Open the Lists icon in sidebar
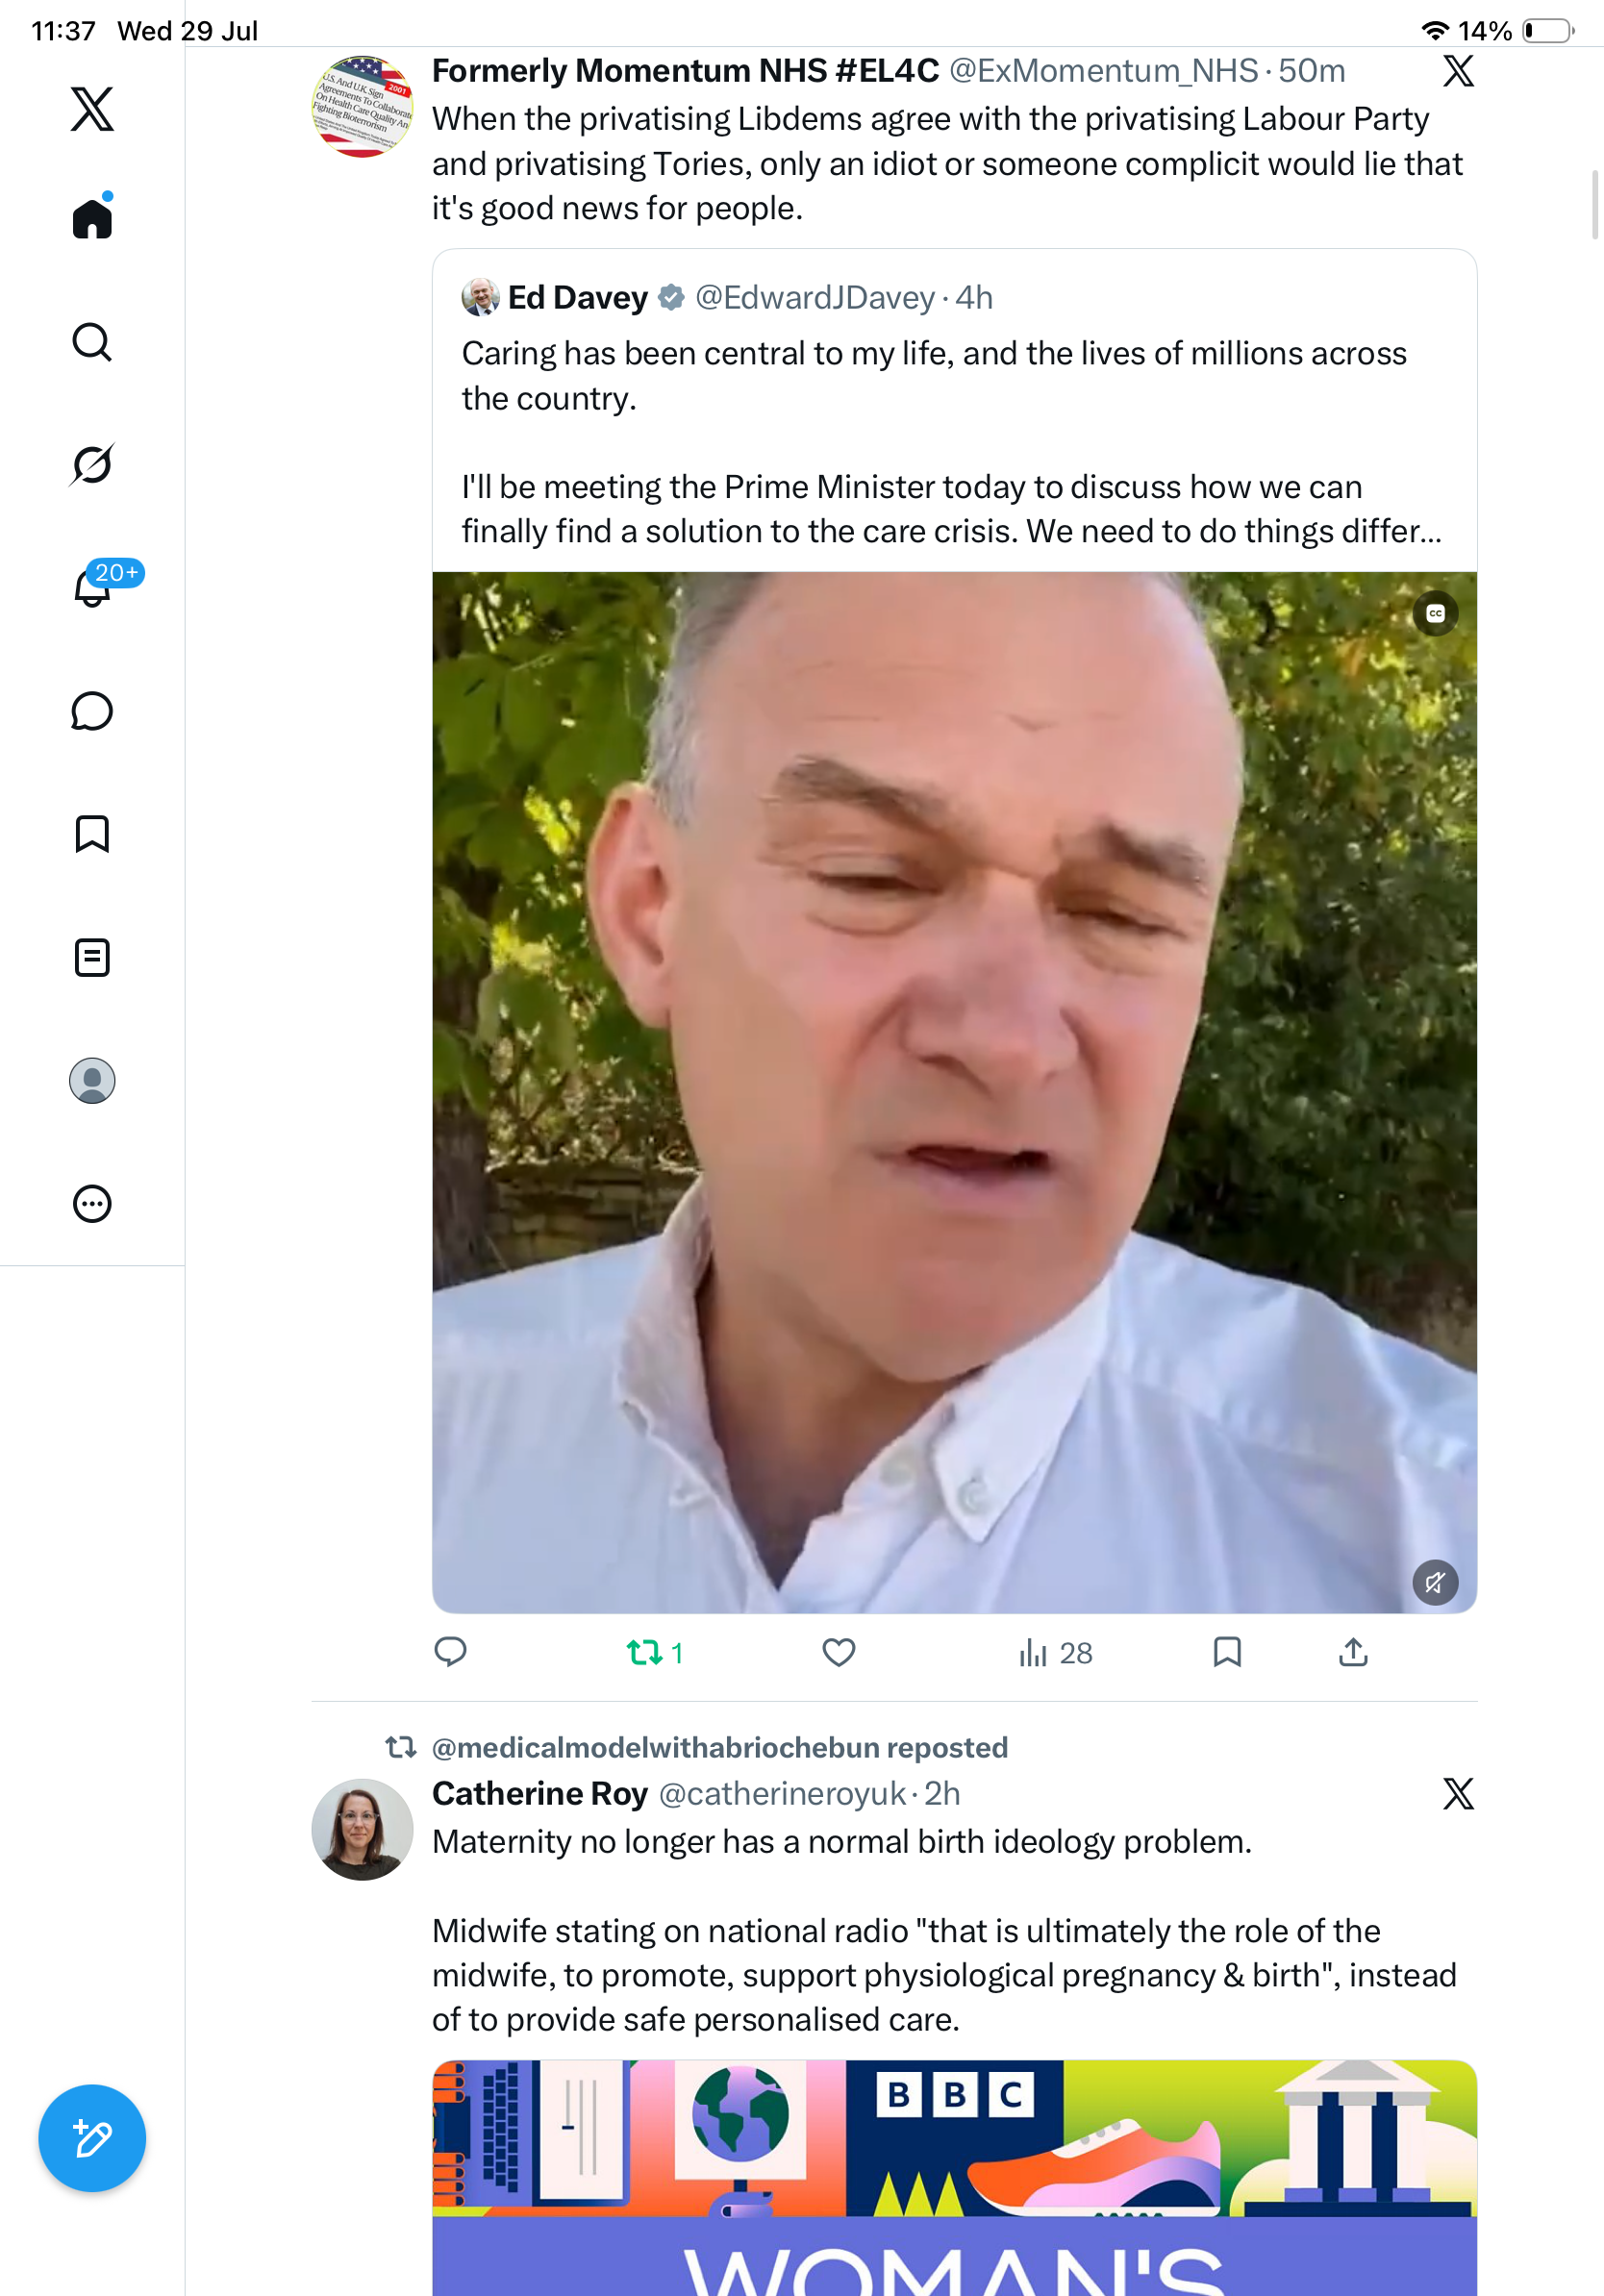This screenshot has width=1604, height=2296. pos(92,957)
